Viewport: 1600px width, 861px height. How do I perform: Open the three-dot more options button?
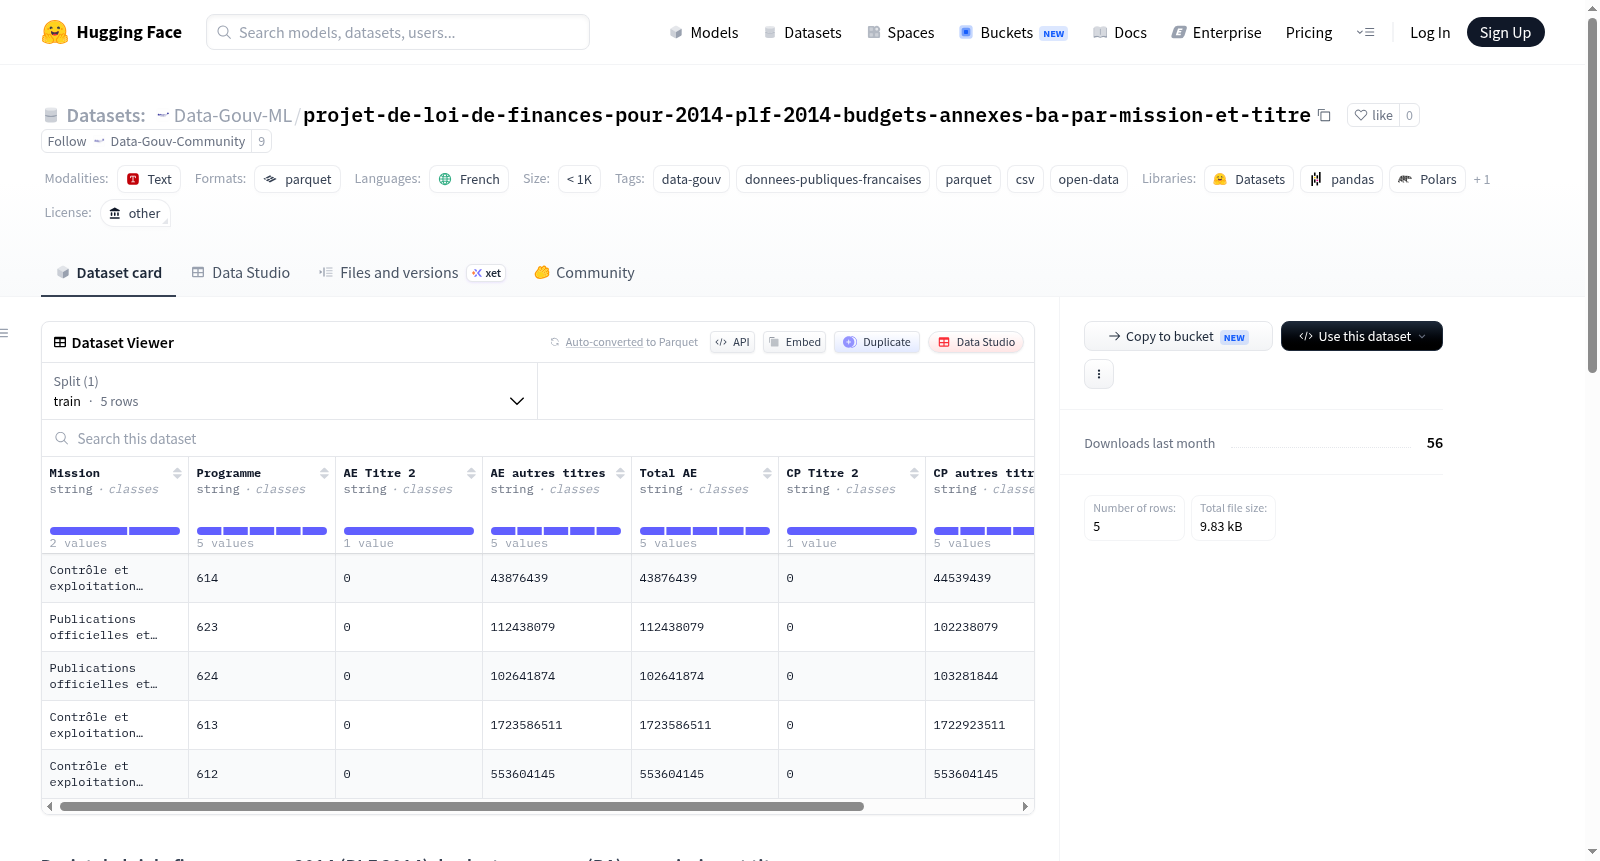click(1099, 374)
